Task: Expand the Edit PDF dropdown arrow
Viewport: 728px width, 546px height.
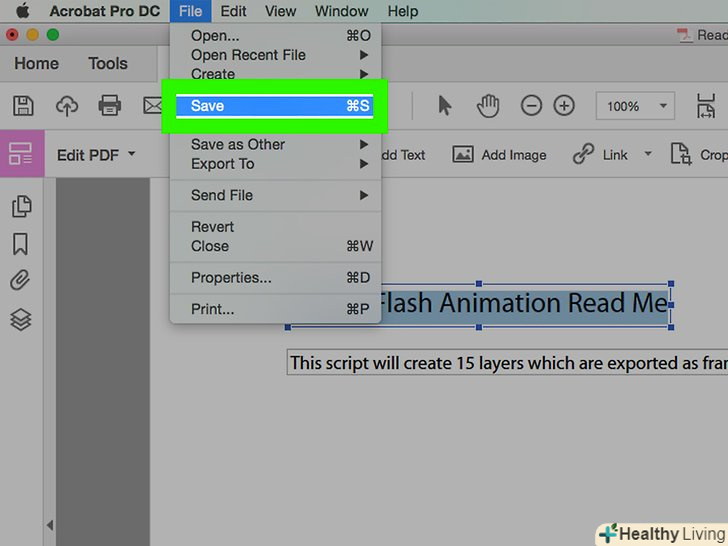Action: (x=132, y=153)
